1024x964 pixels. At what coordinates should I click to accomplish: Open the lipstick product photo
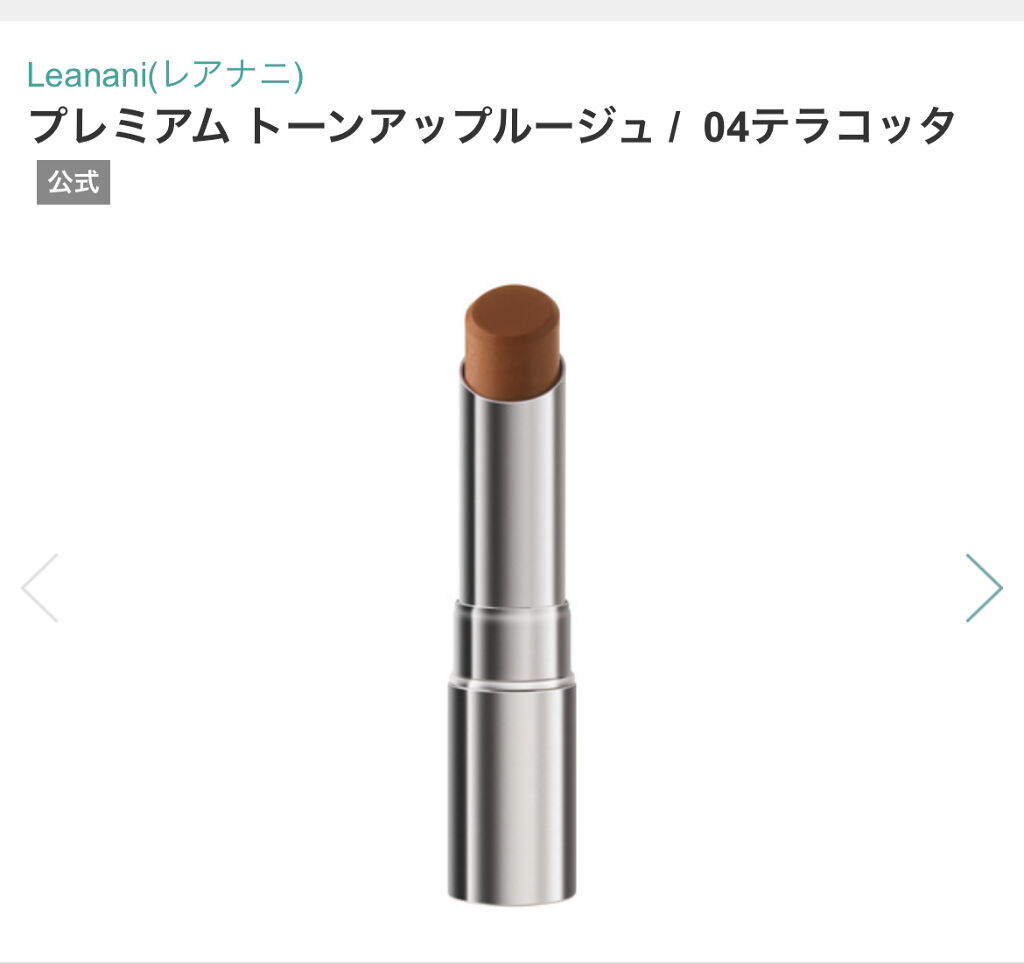[x=513, y=594]
